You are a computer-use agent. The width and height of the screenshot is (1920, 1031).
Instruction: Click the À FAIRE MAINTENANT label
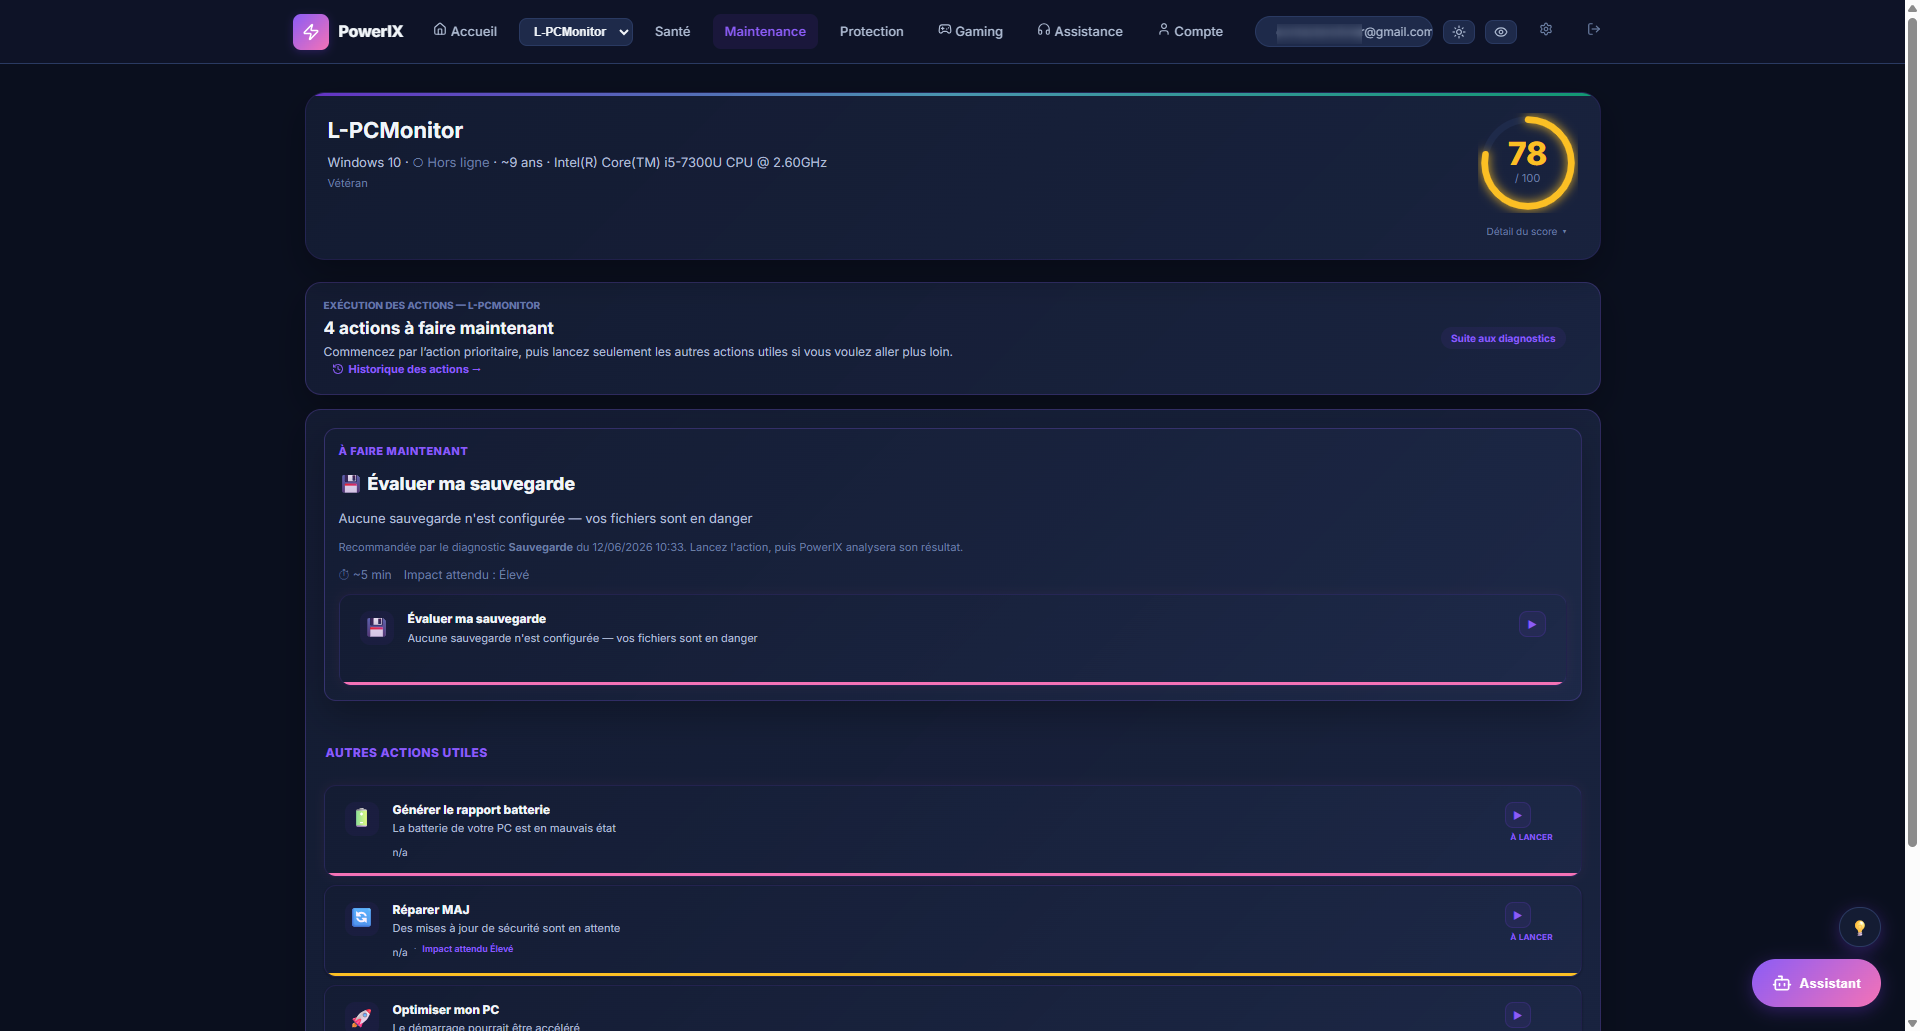[403, 451]
